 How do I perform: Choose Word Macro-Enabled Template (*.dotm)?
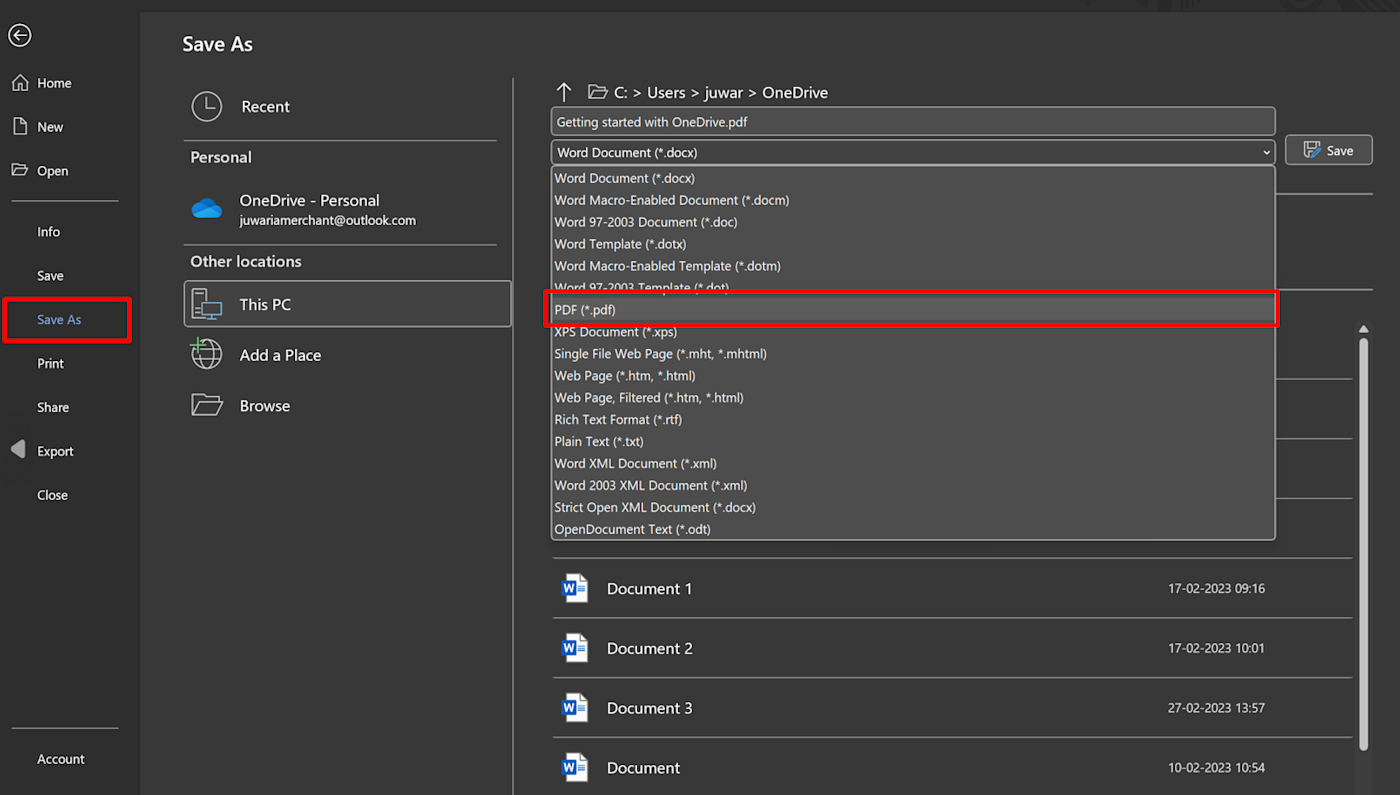[913, 266]
